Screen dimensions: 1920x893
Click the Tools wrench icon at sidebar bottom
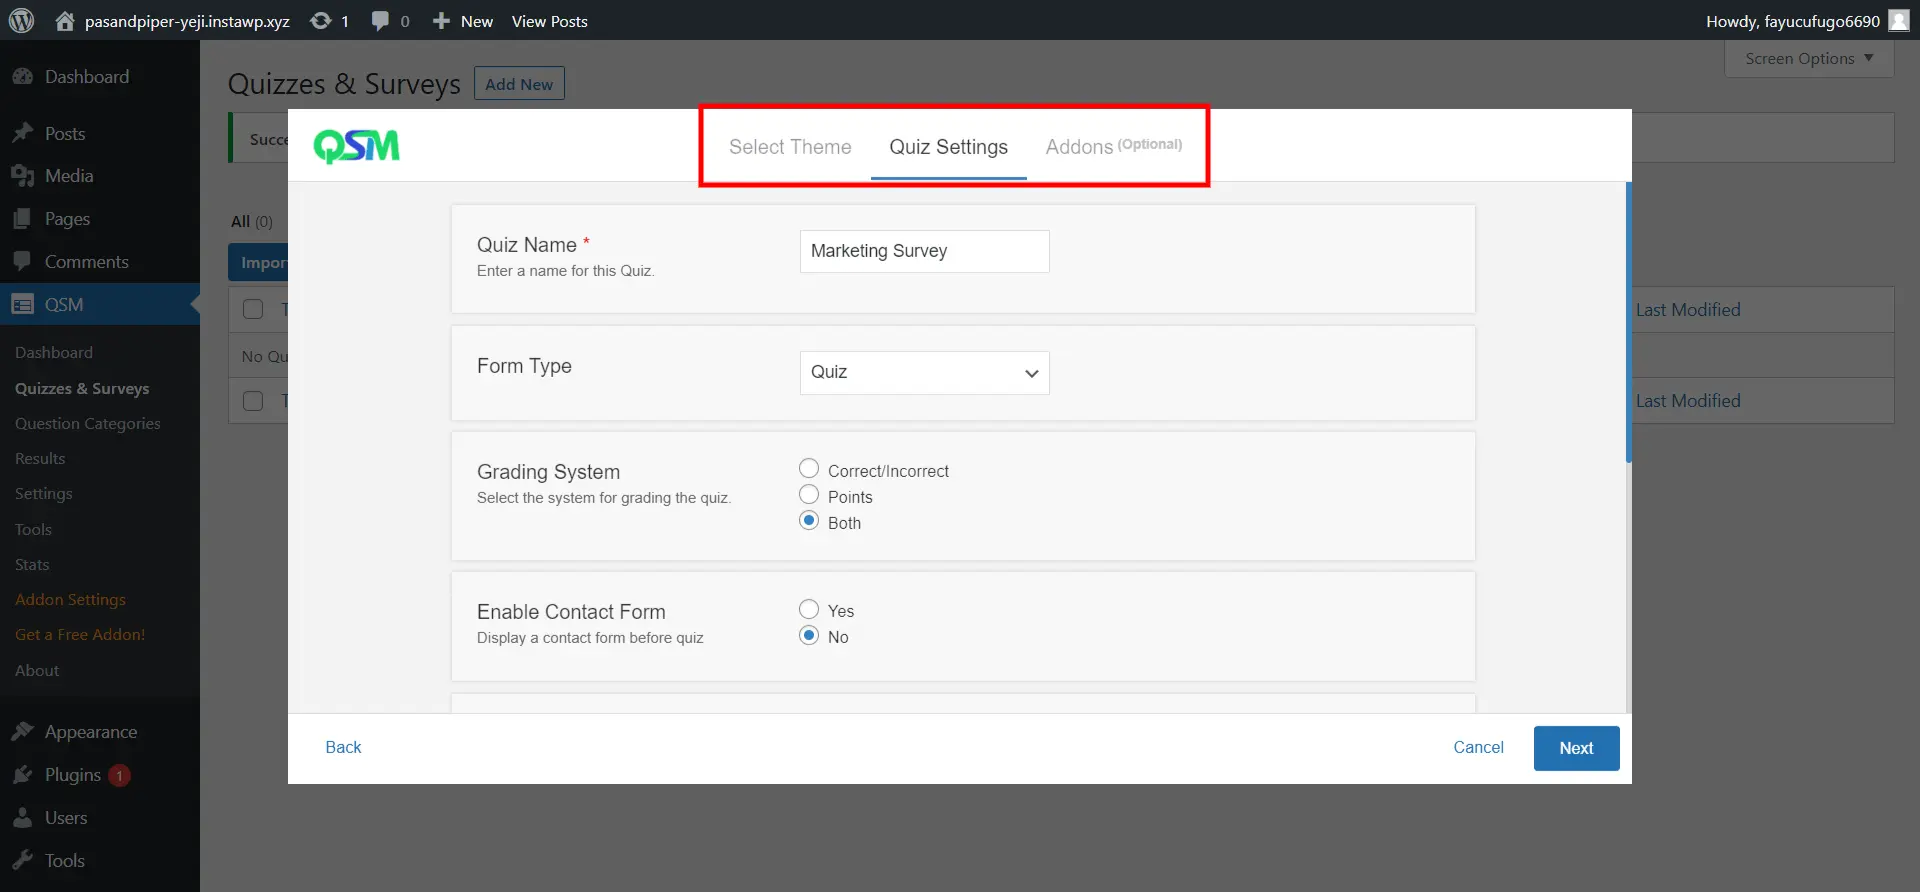coord(22,861)
